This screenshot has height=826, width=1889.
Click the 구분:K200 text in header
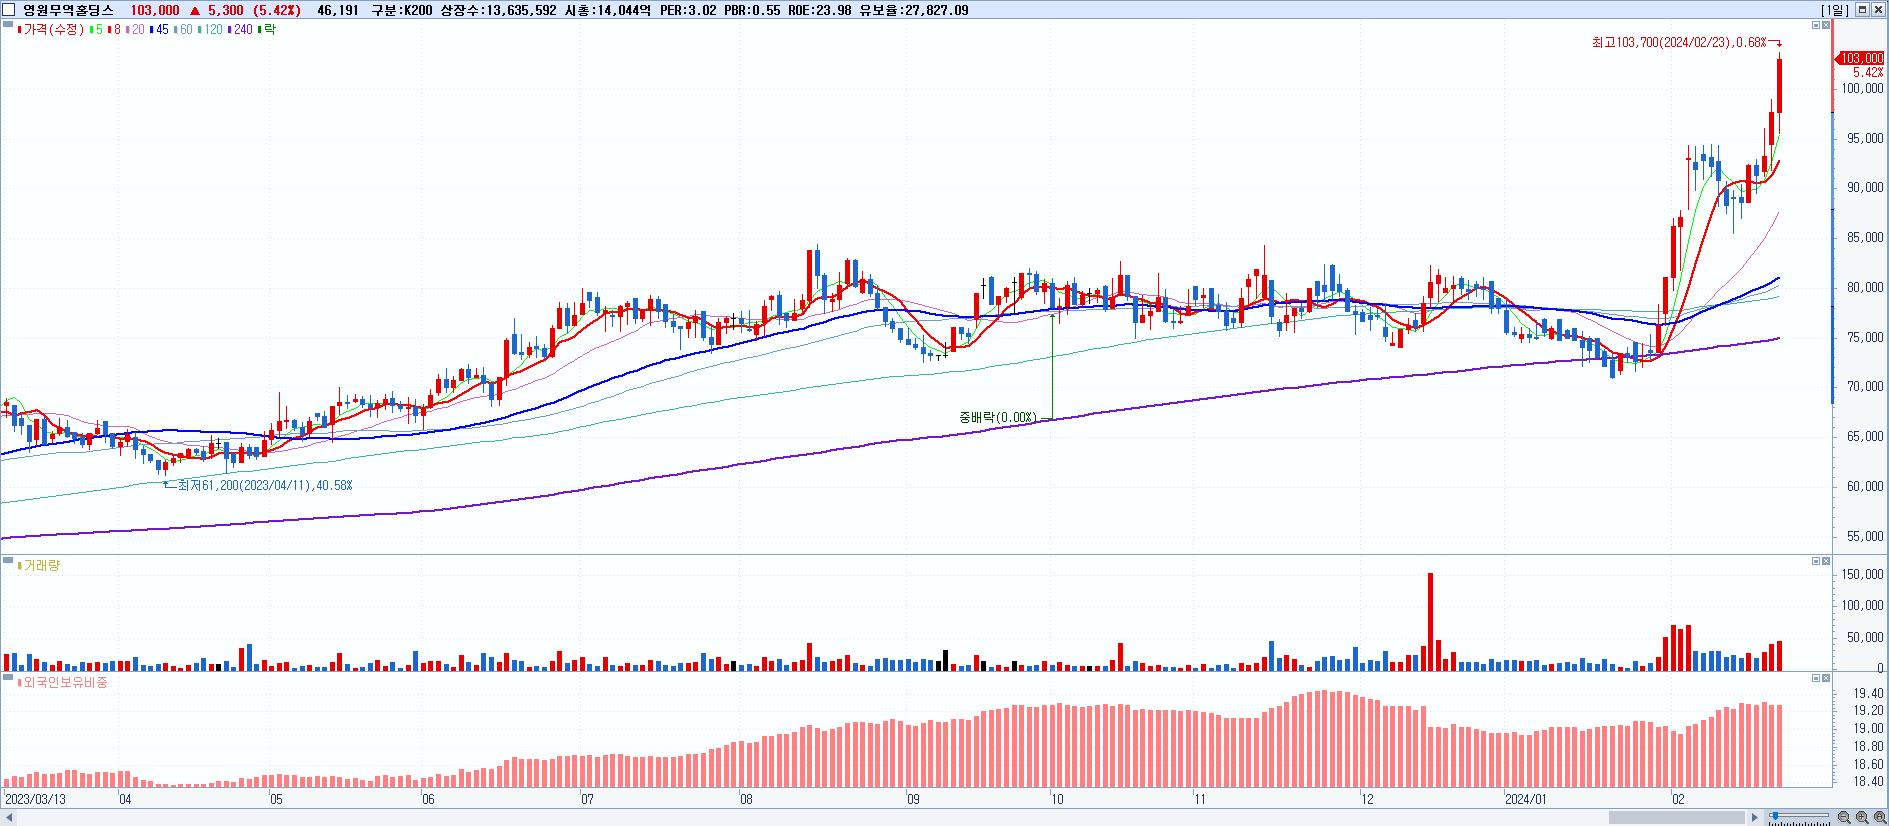tap(402, 10)
